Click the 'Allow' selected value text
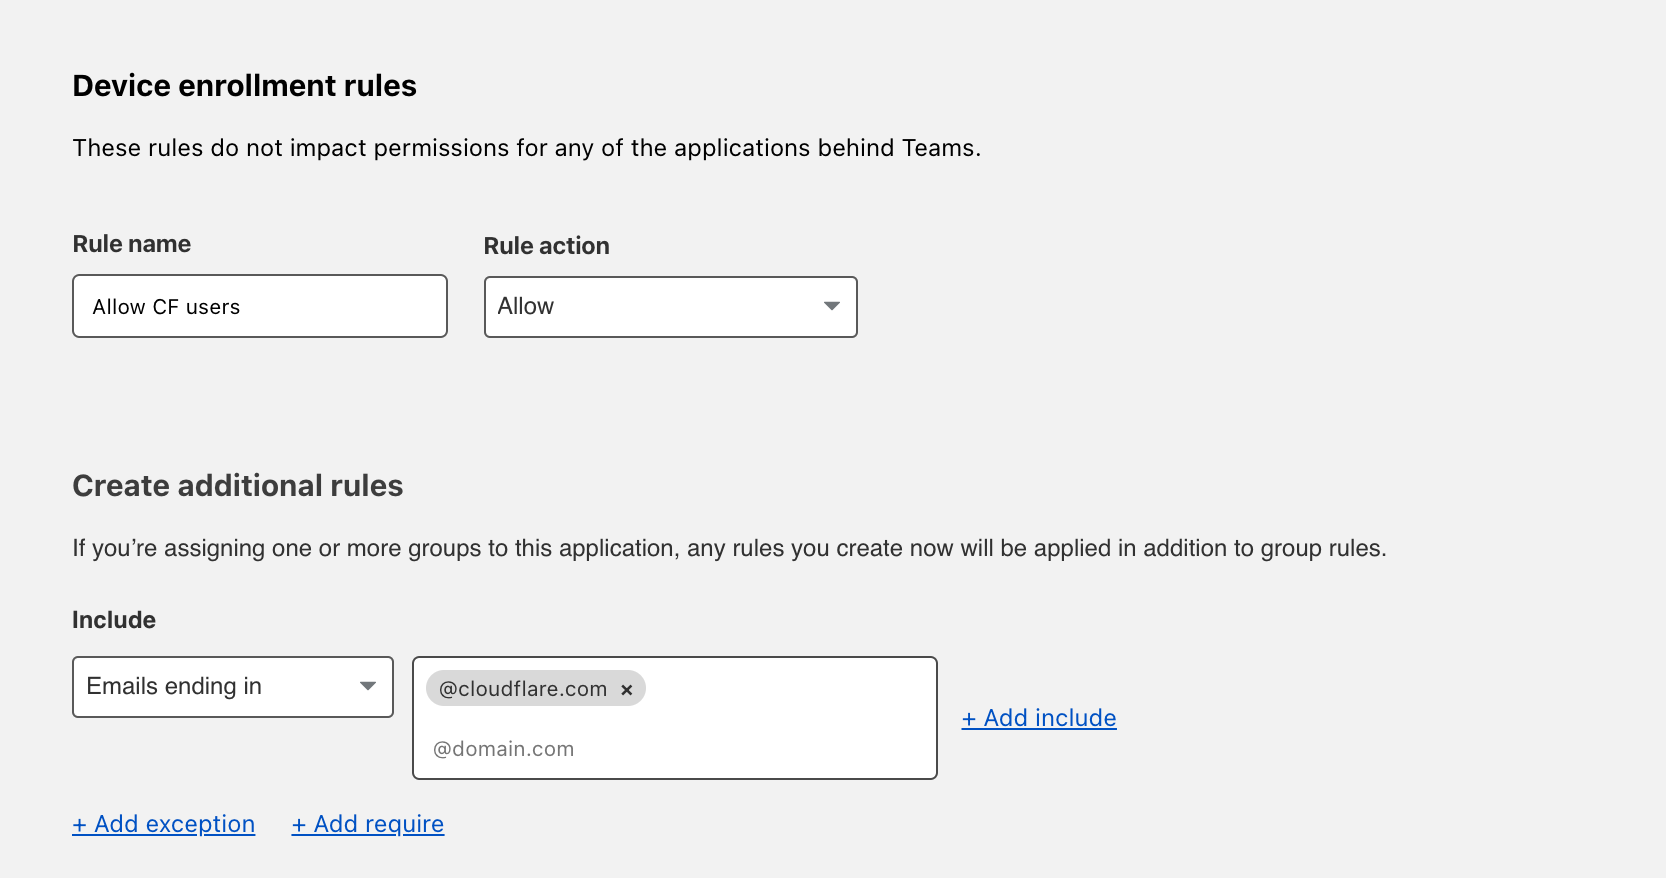Viewport: 1666px width, 878px height. [x=526, y=307]
